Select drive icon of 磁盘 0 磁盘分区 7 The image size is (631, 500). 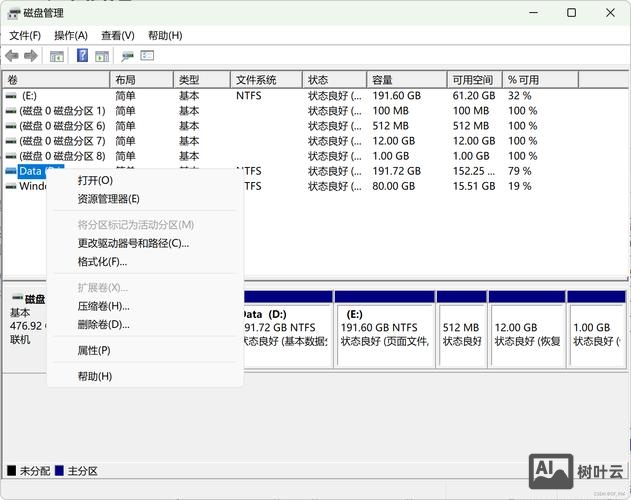tap(11, 141)
